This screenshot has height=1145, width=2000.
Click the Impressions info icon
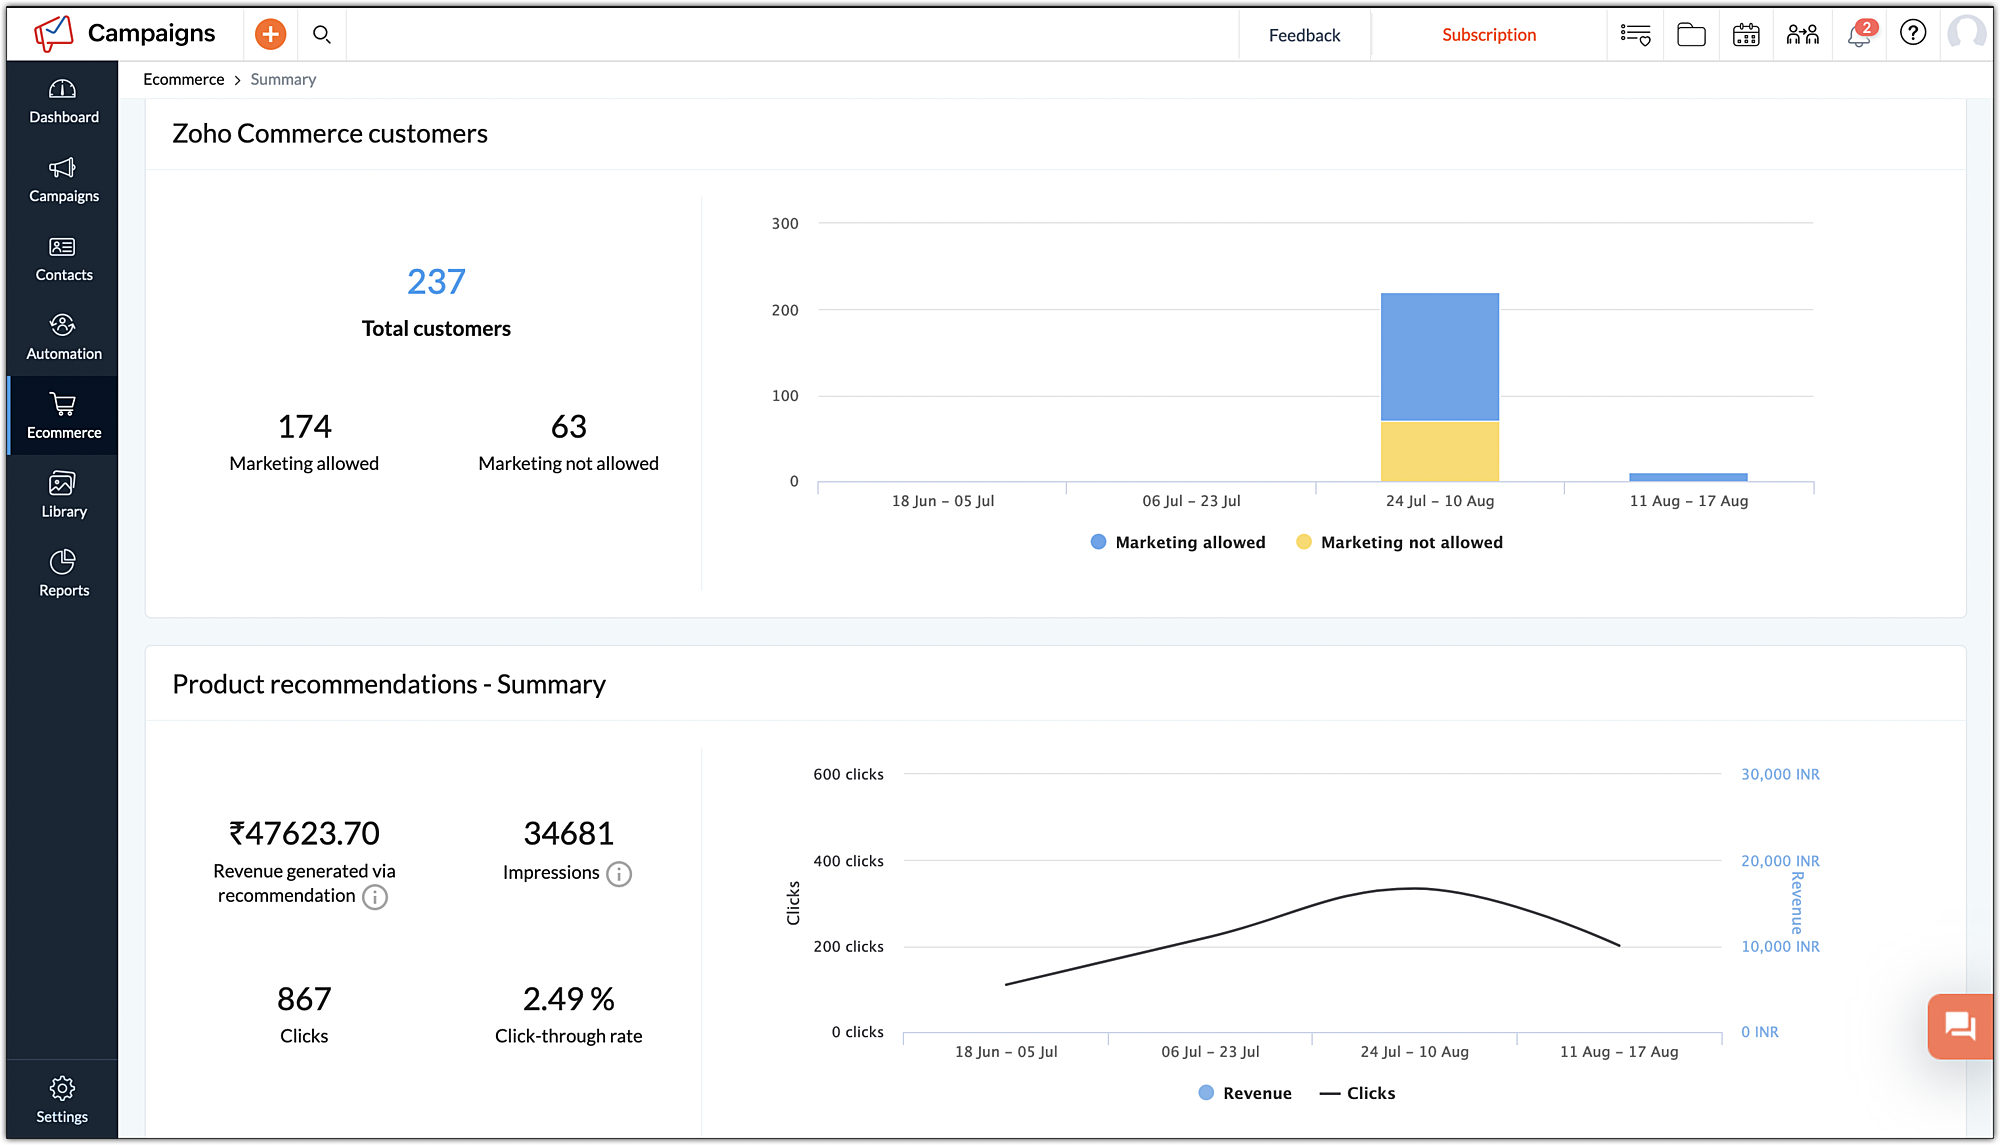[x=619, y=874]
